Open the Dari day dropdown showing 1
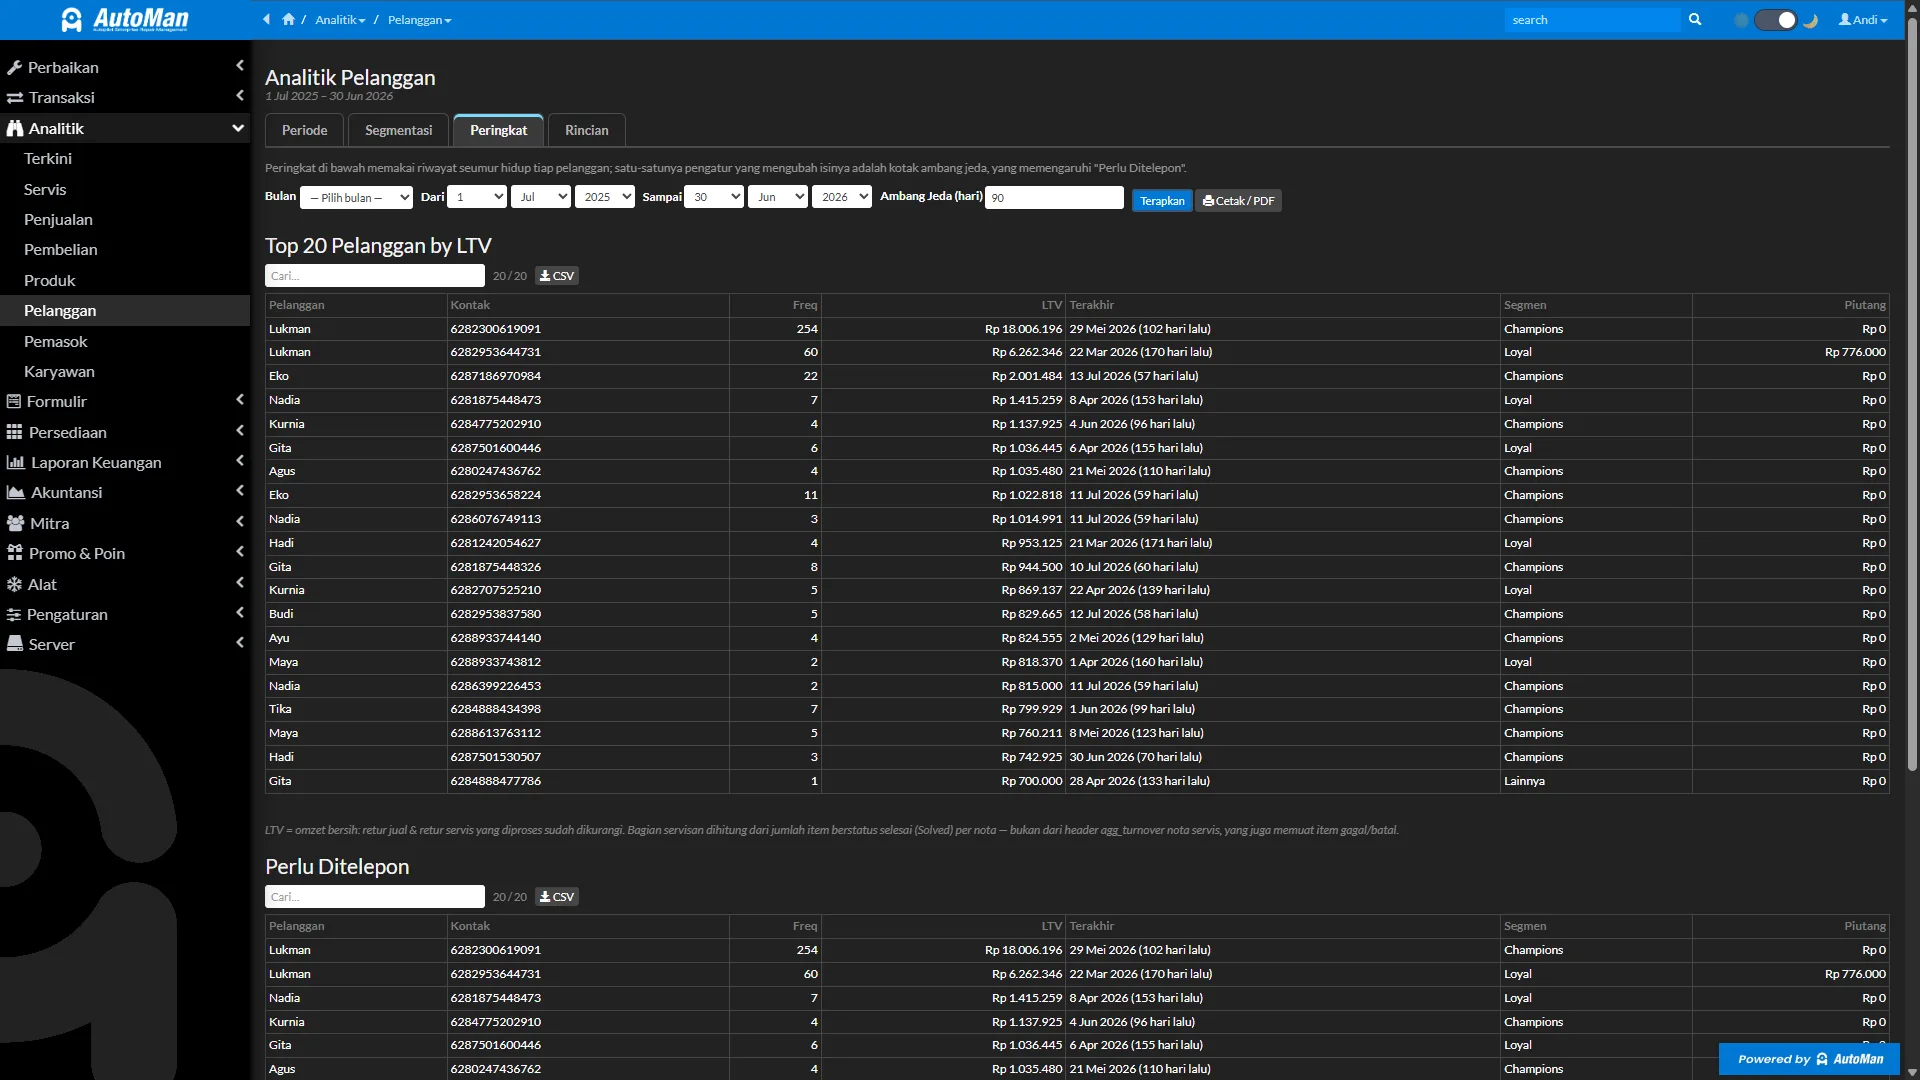1920x1080 pixels. (x=477, y=197)
